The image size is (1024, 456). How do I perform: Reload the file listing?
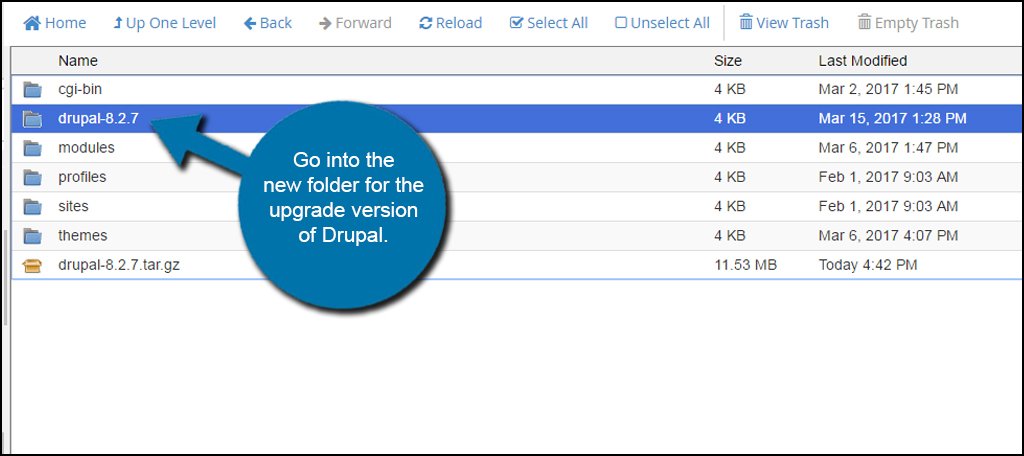pos(451,23)
